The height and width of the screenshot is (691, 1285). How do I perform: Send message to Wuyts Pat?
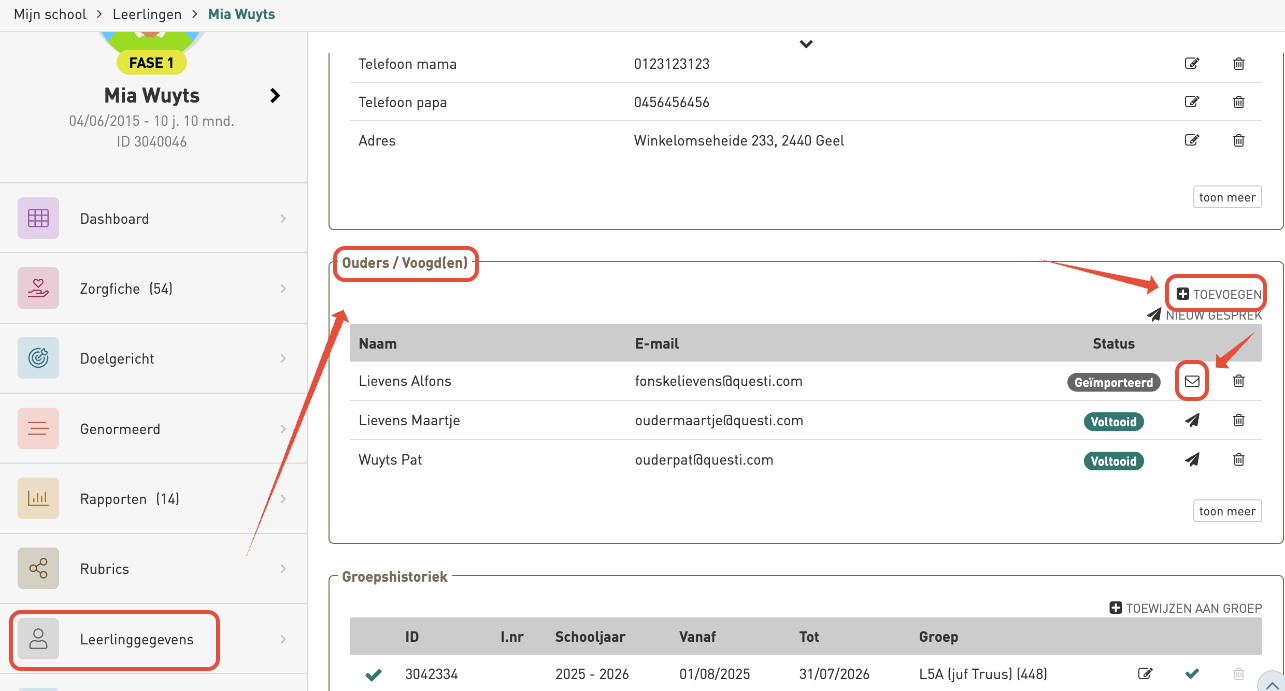tap(1192, 460)
